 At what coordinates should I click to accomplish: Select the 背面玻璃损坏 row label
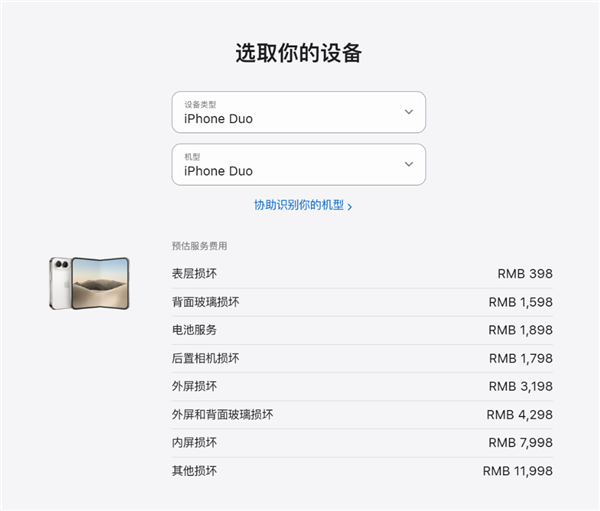tap(205, 302)
